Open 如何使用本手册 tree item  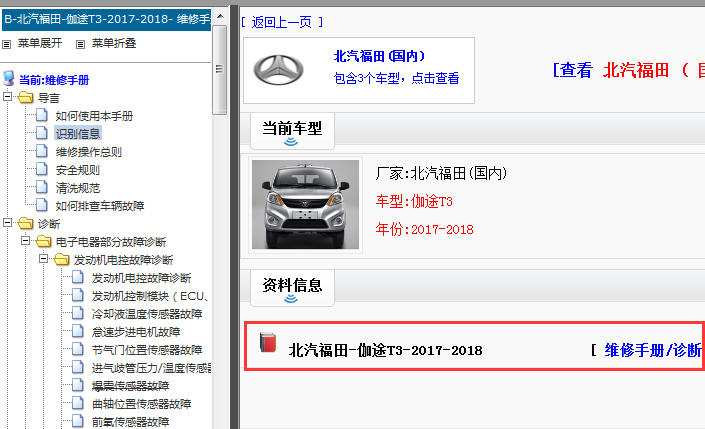point(94,116)
